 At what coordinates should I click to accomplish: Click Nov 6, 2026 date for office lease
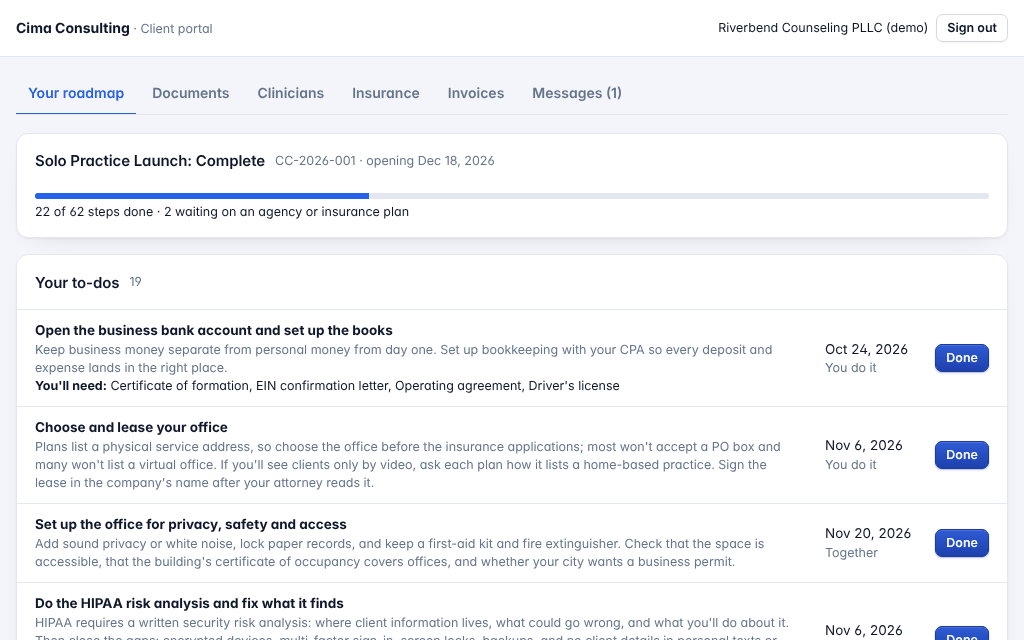click(x=863, y=445)
